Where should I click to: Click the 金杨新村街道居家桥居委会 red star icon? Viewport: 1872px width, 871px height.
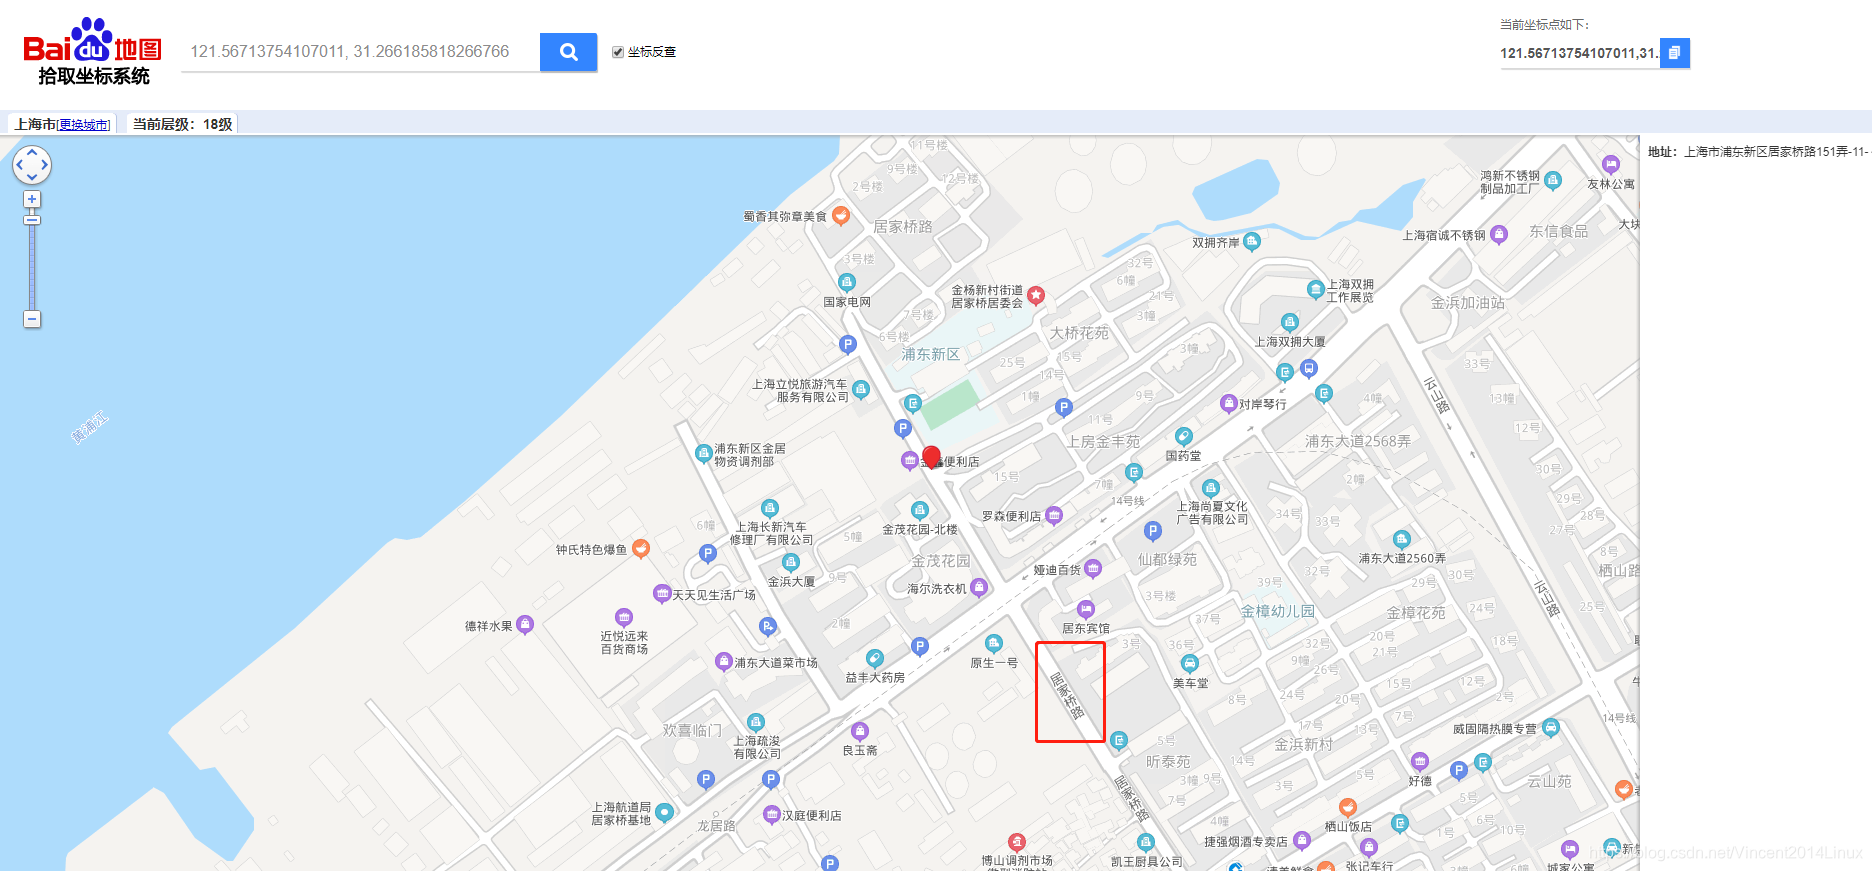(x=1036, y=295)
